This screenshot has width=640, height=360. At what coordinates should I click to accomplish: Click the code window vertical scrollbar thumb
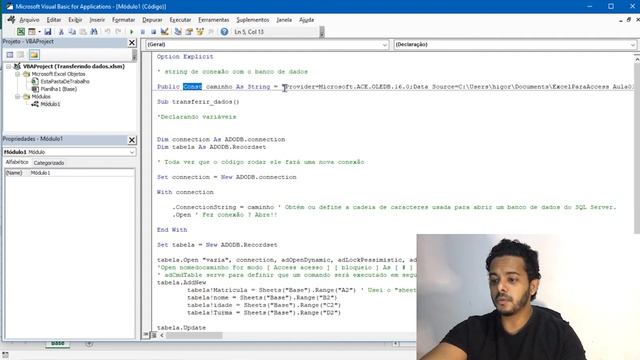coord(636,148)
